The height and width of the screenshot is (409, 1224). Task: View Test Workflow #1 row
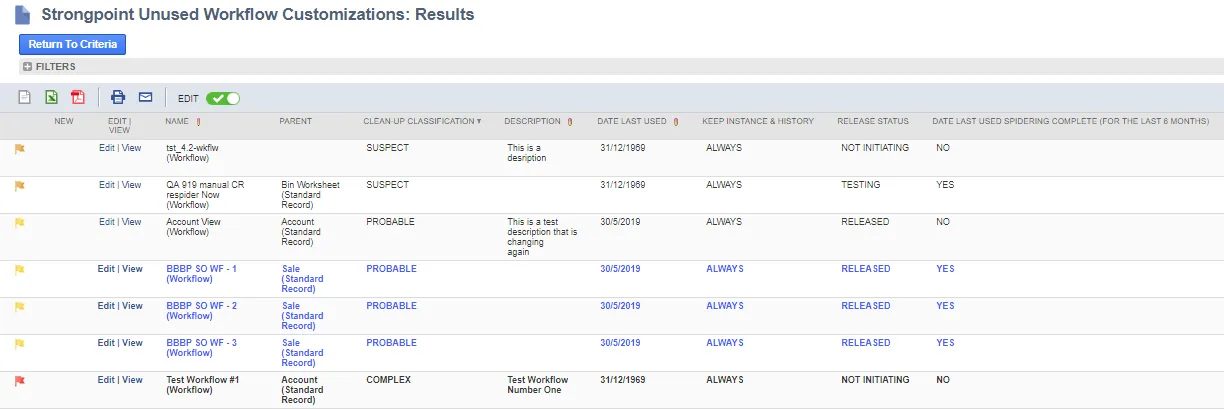(132, 380)
